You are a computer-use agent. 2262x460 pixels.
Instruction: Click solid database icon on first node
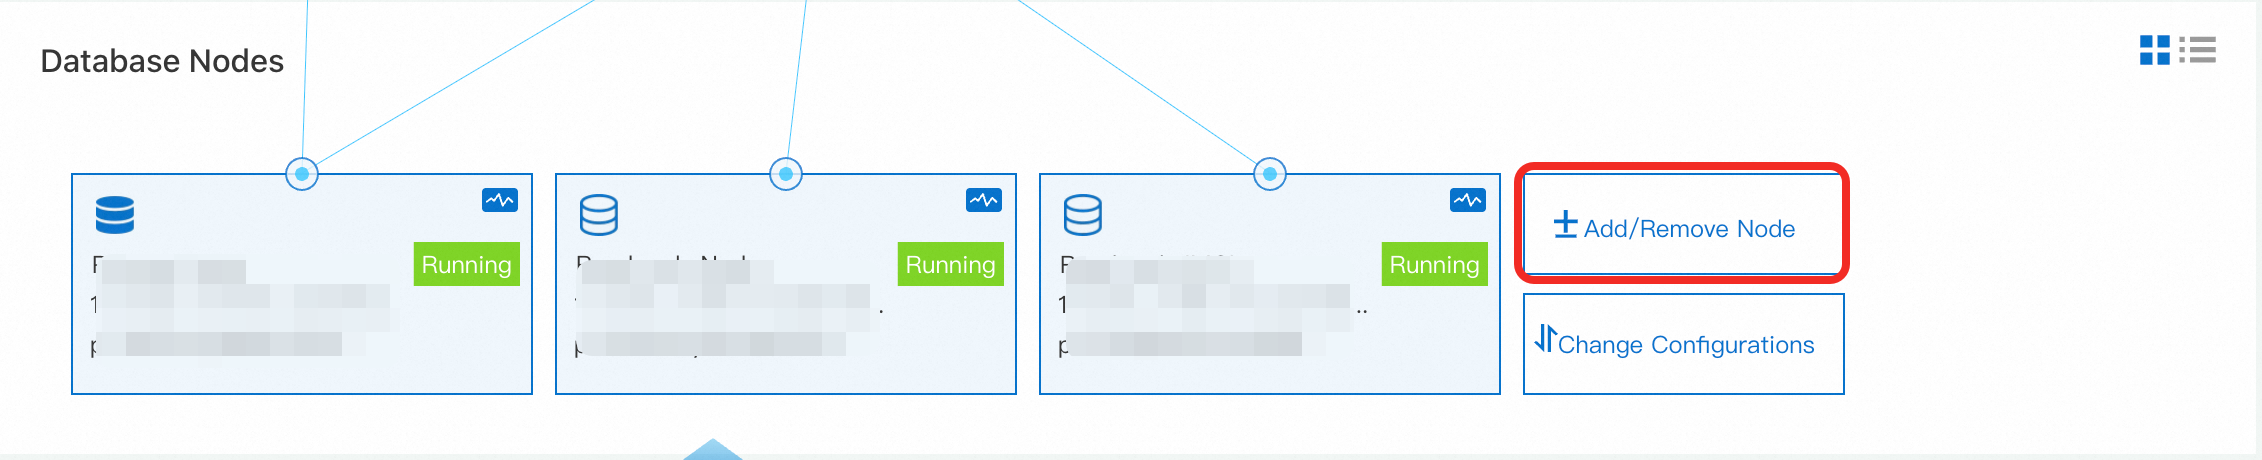115,214
